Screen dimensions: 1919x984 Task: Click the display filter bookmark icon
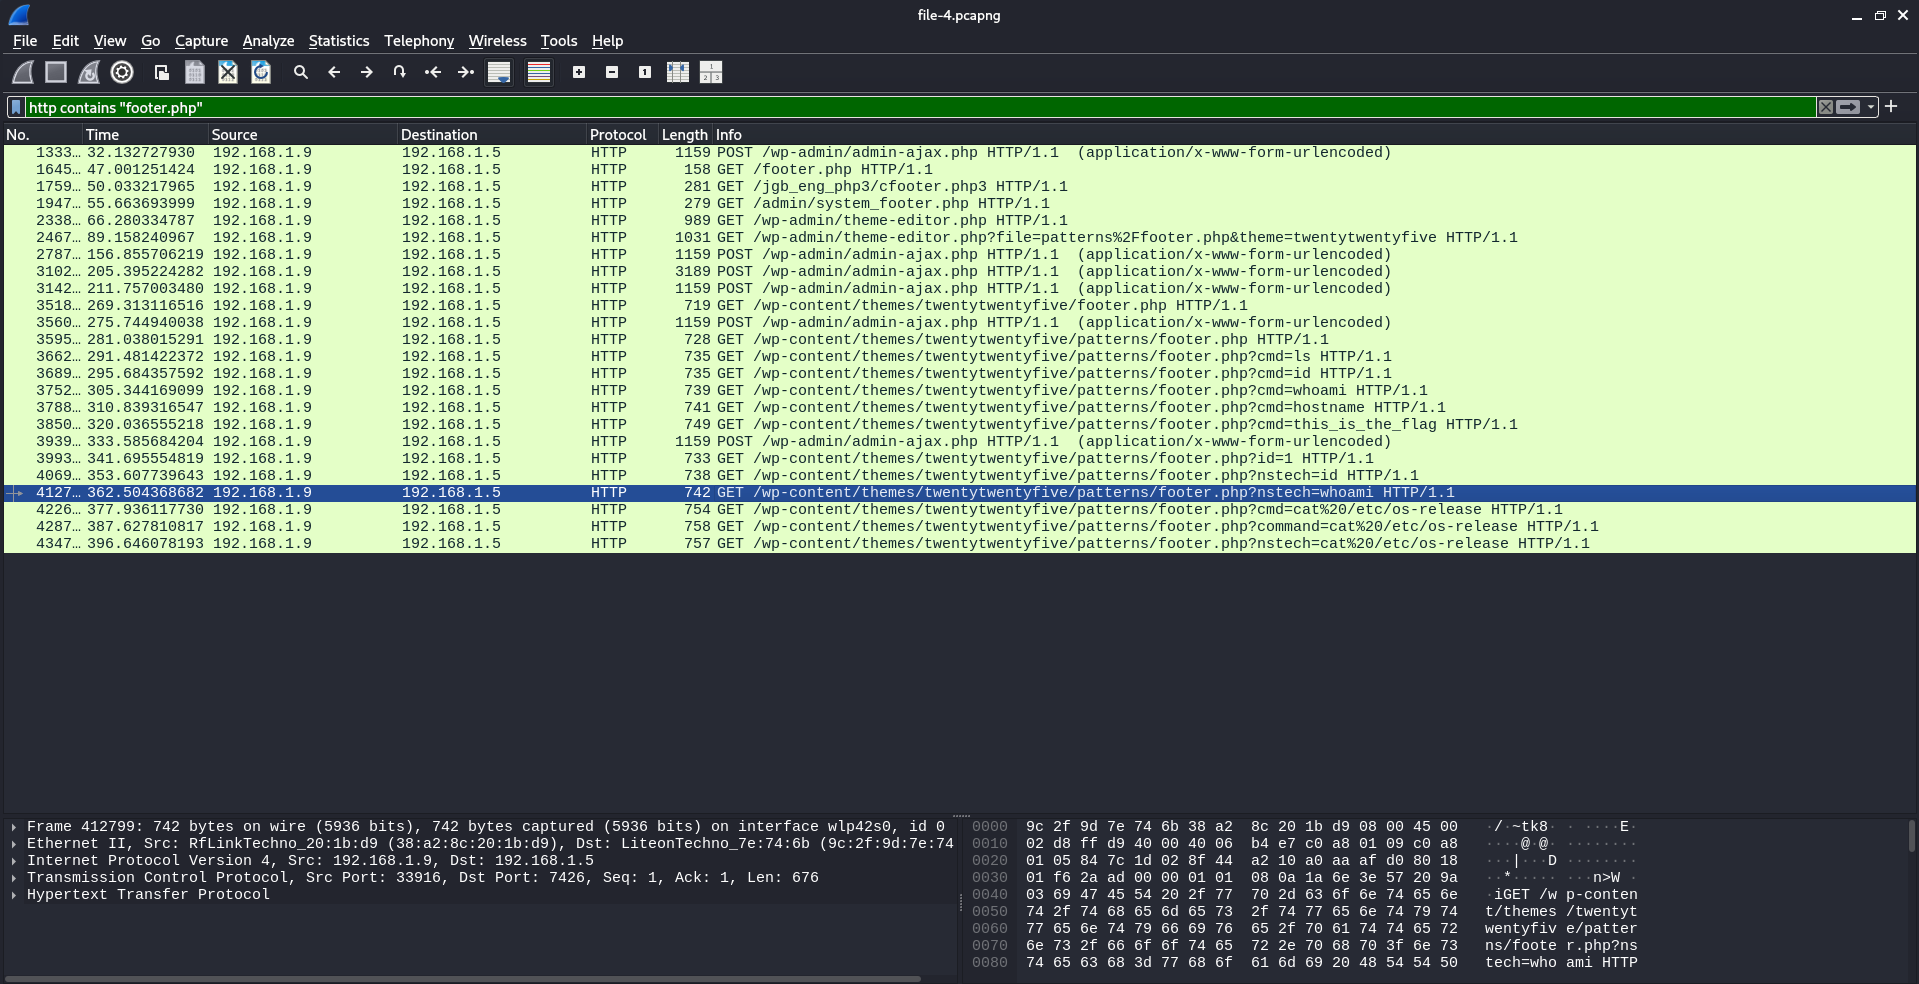[16, 107]
